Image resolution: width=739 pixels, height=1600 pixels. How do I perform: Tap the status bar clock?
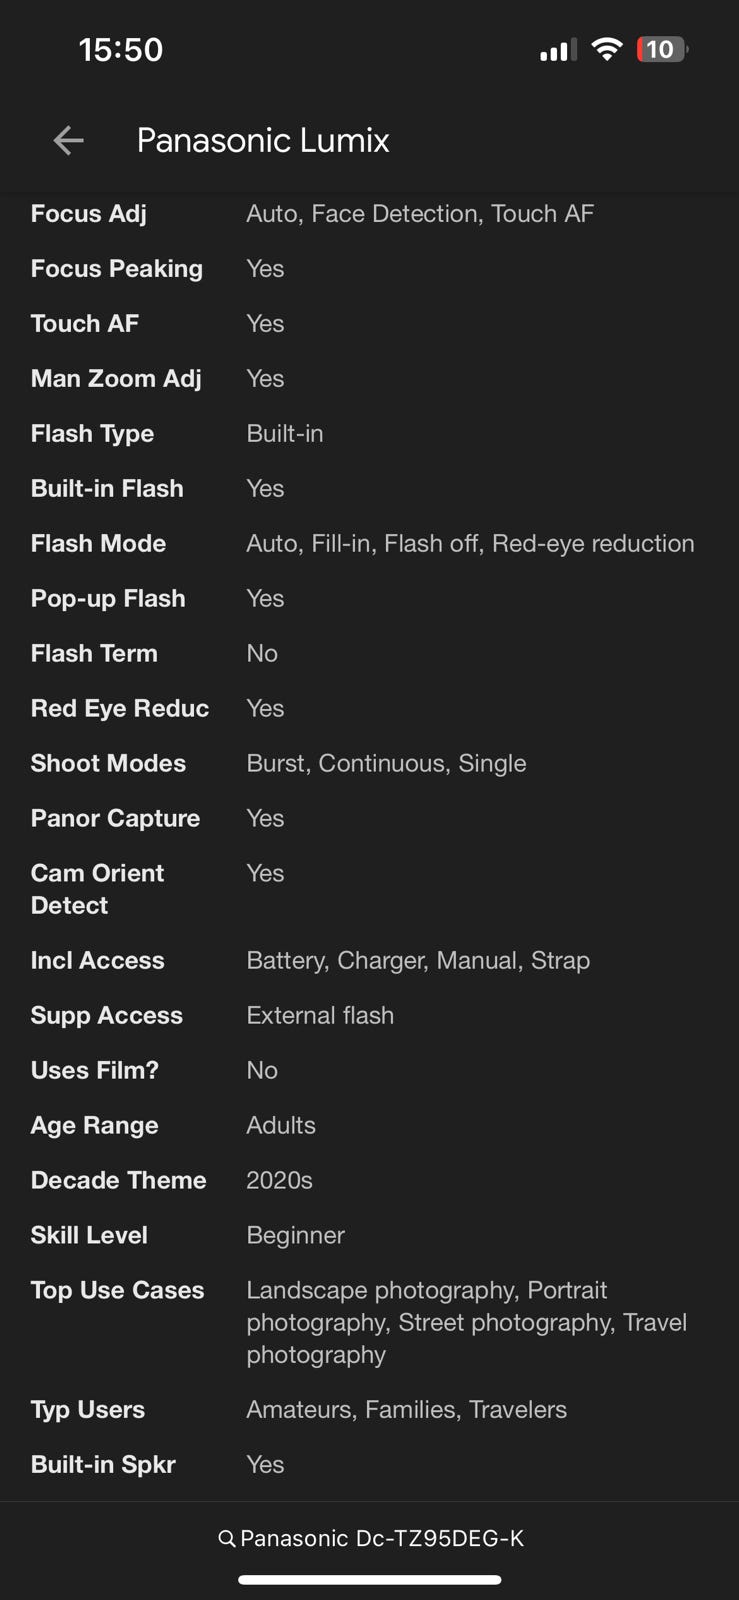(120, 50)
